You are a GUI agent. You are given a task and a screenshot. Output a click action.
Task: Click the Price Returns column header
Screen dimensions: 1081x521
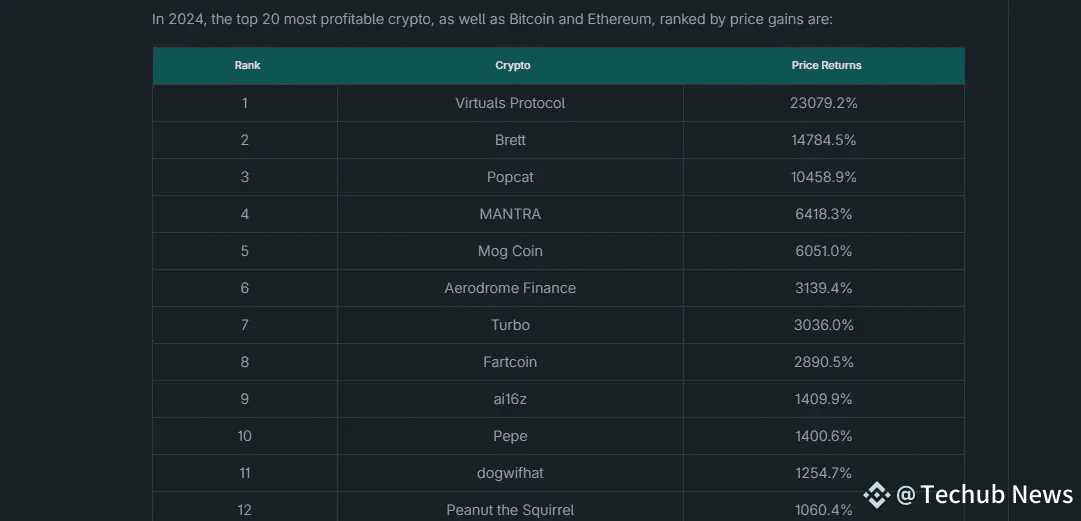tap(826, 65)
